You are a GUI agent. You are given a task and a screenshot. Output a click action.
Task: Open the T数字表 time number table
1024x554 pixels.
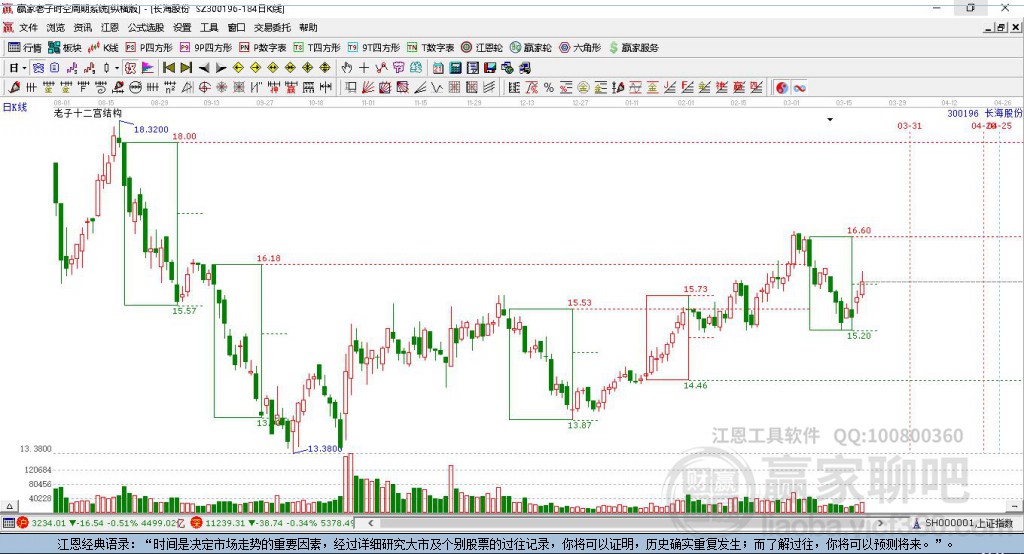(x=430, y=48)
